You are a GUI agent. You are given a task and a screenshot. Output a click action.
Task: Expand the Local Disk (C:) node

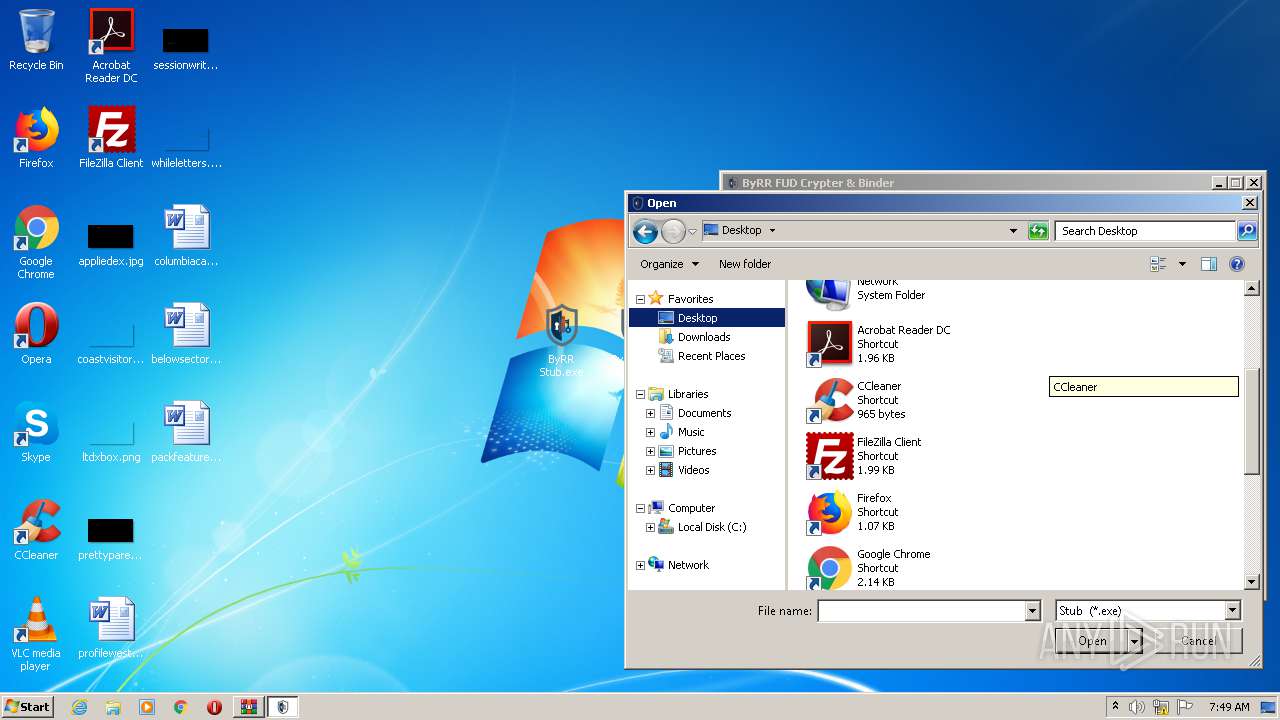(650, 527)
